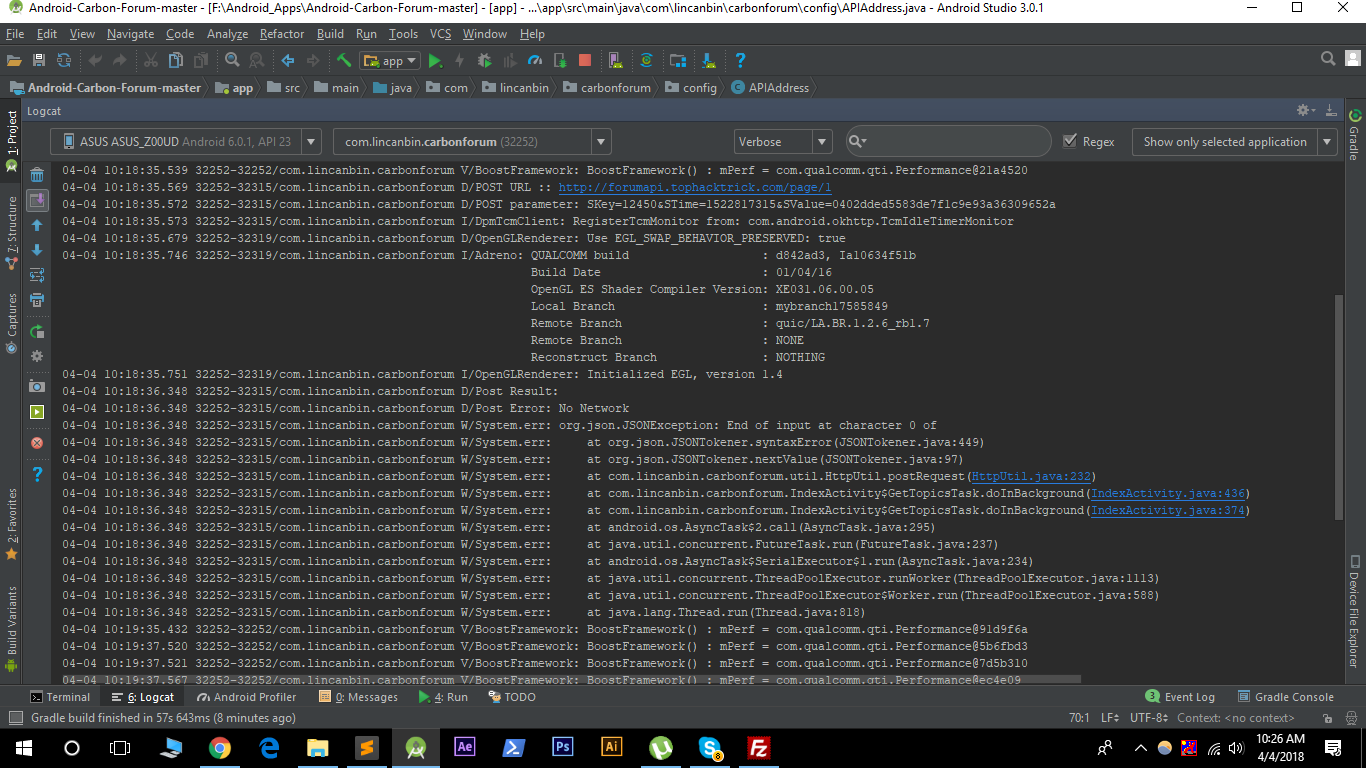Open logcat header settings gear in sidebar
This screenshot has height=768, width=1366.
click(x=37, y=356)
